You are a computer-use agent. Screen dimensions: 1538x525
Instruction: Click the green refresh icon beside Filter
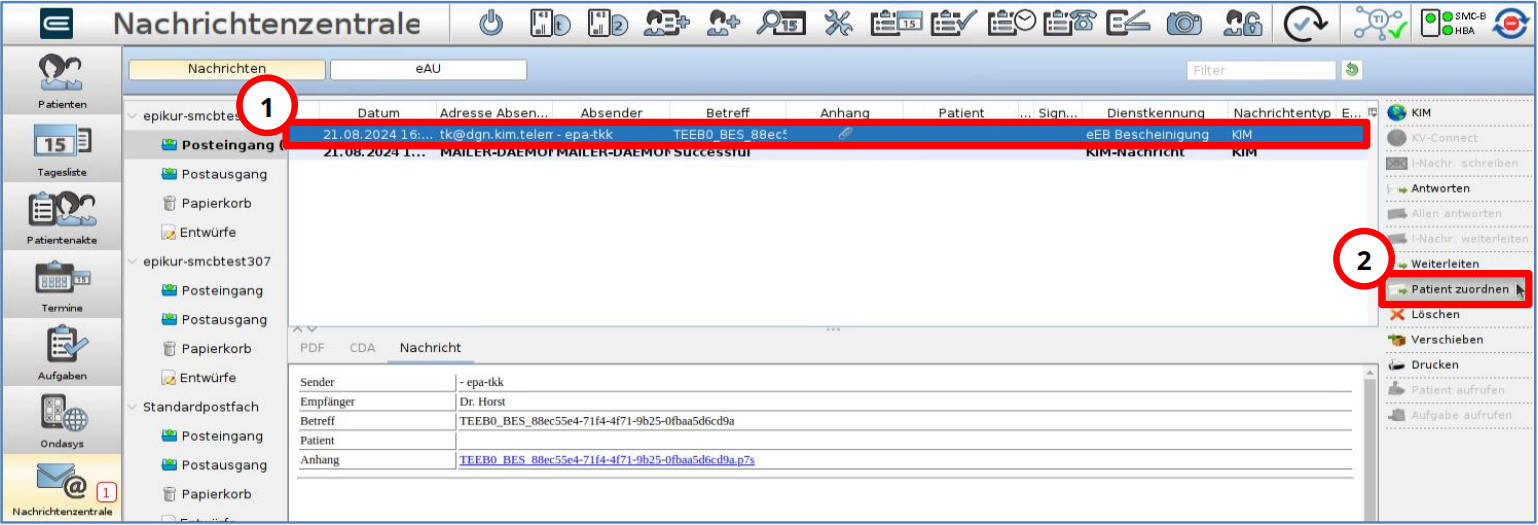pos(1352,70)
